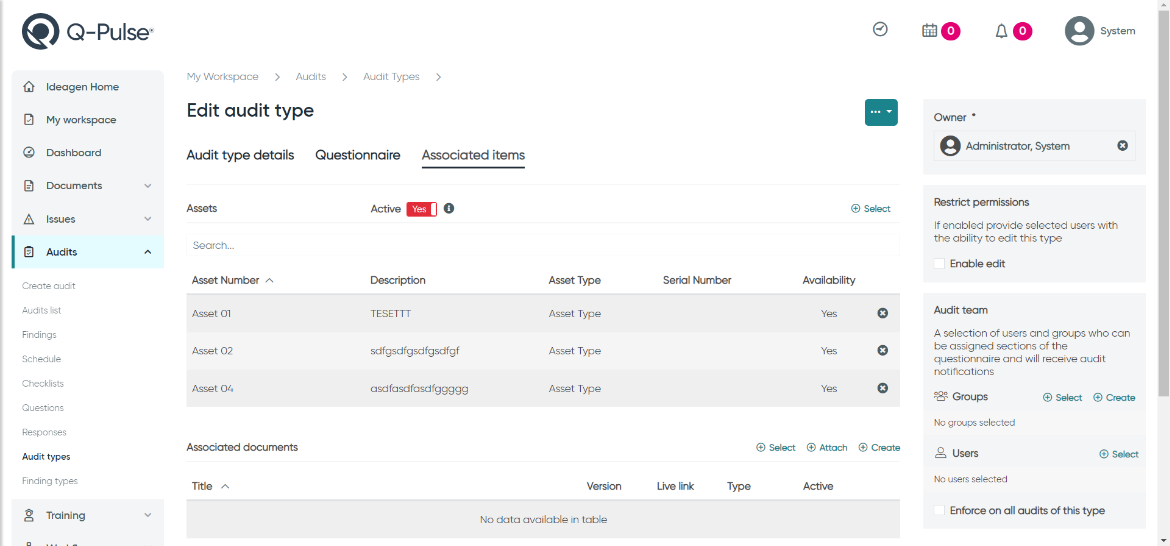Click the TESETTT description cell

click(390, 313)
